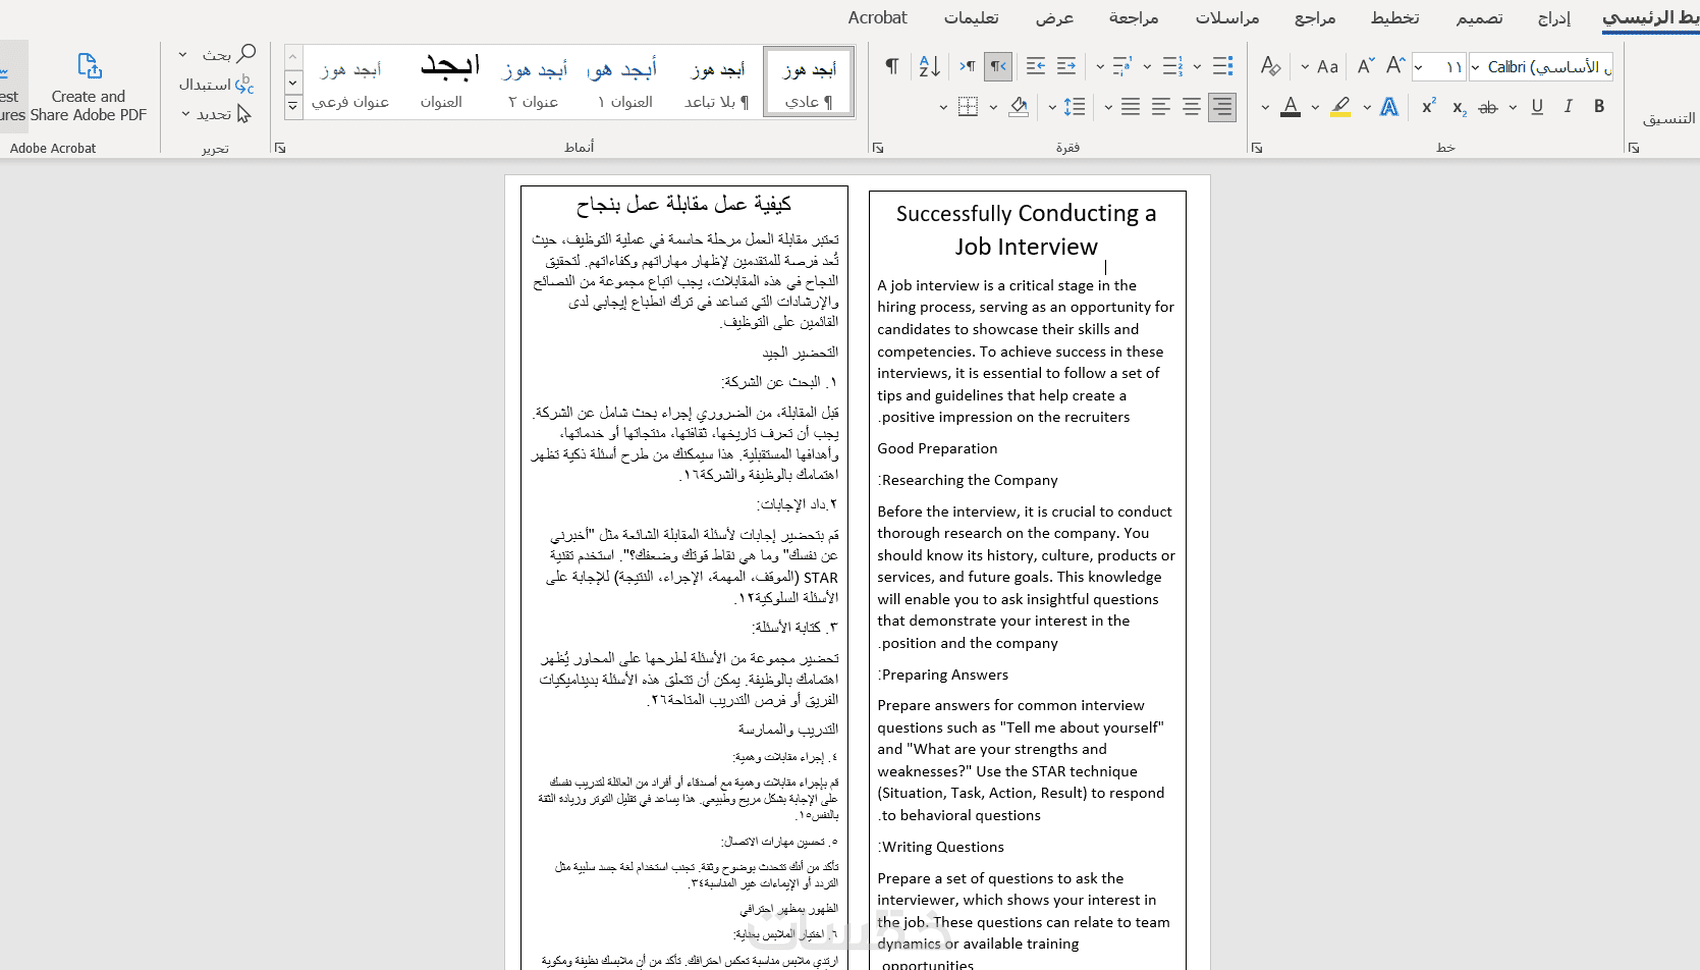Apply the dark font color swatch
Viewport: 1700px width, 970px height.
1290,107
